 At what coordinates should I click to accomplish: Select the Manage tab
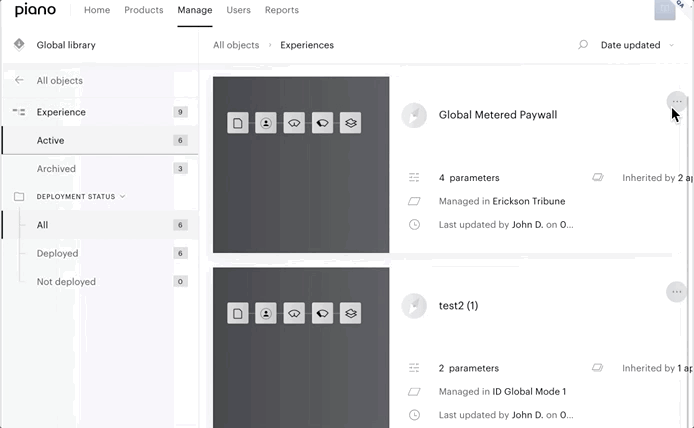pos(195,10)
